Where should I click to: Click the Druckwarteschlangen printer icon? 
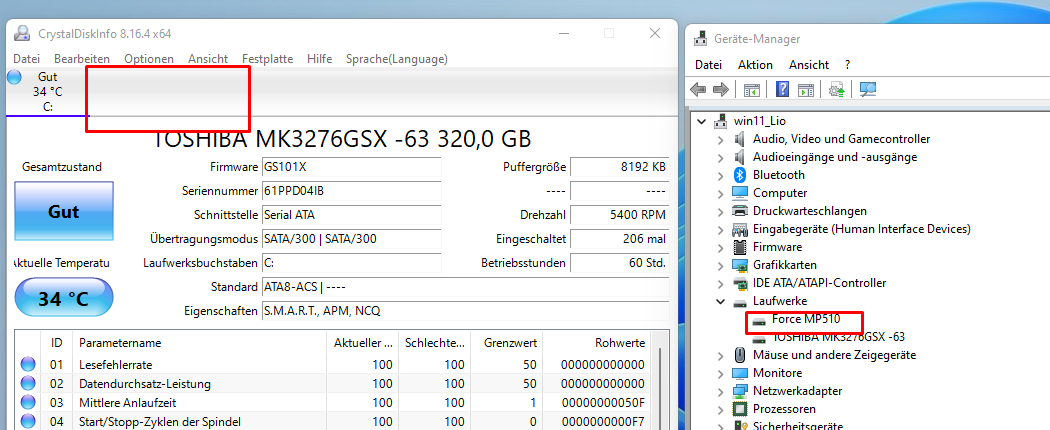[x=740, y=211]
